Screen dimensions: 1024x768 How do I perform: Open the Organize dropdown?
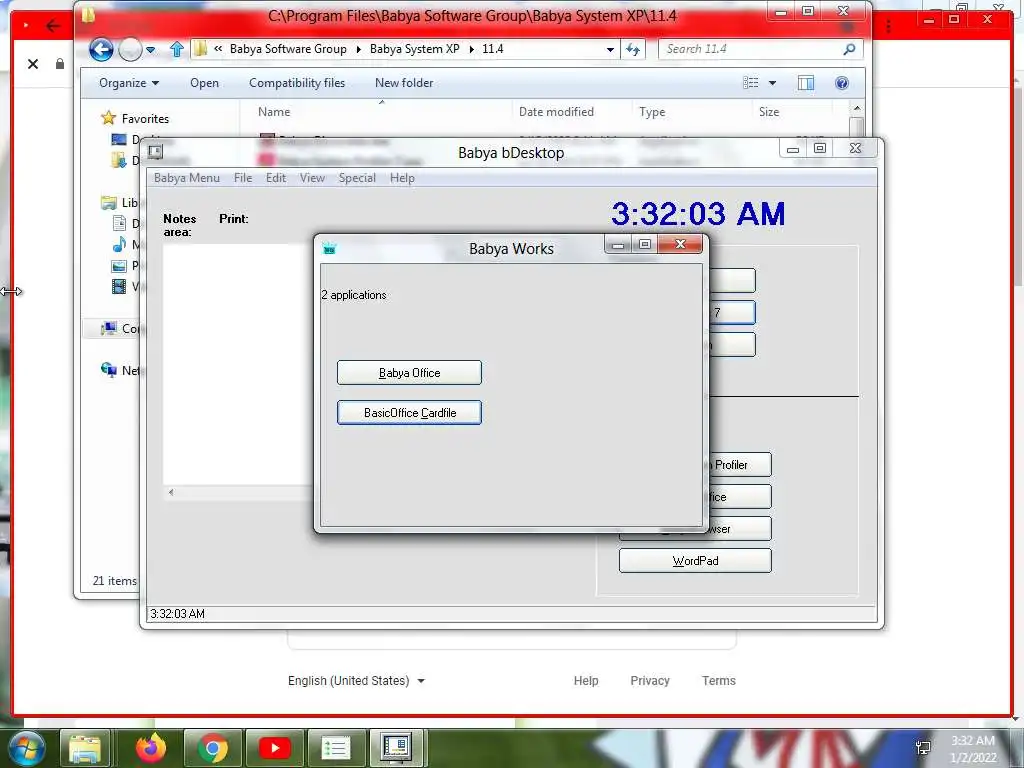pyautogui.click(x=129, y=83)
